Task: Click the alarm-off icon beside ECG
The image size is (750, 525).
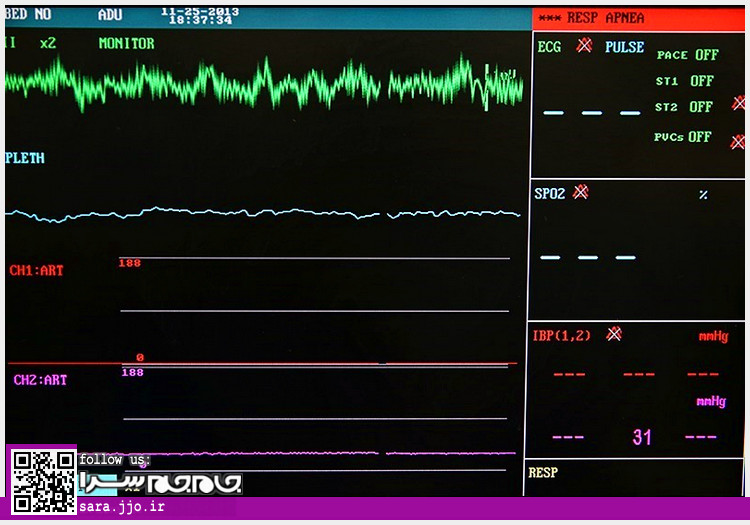Action: (584, 46)
